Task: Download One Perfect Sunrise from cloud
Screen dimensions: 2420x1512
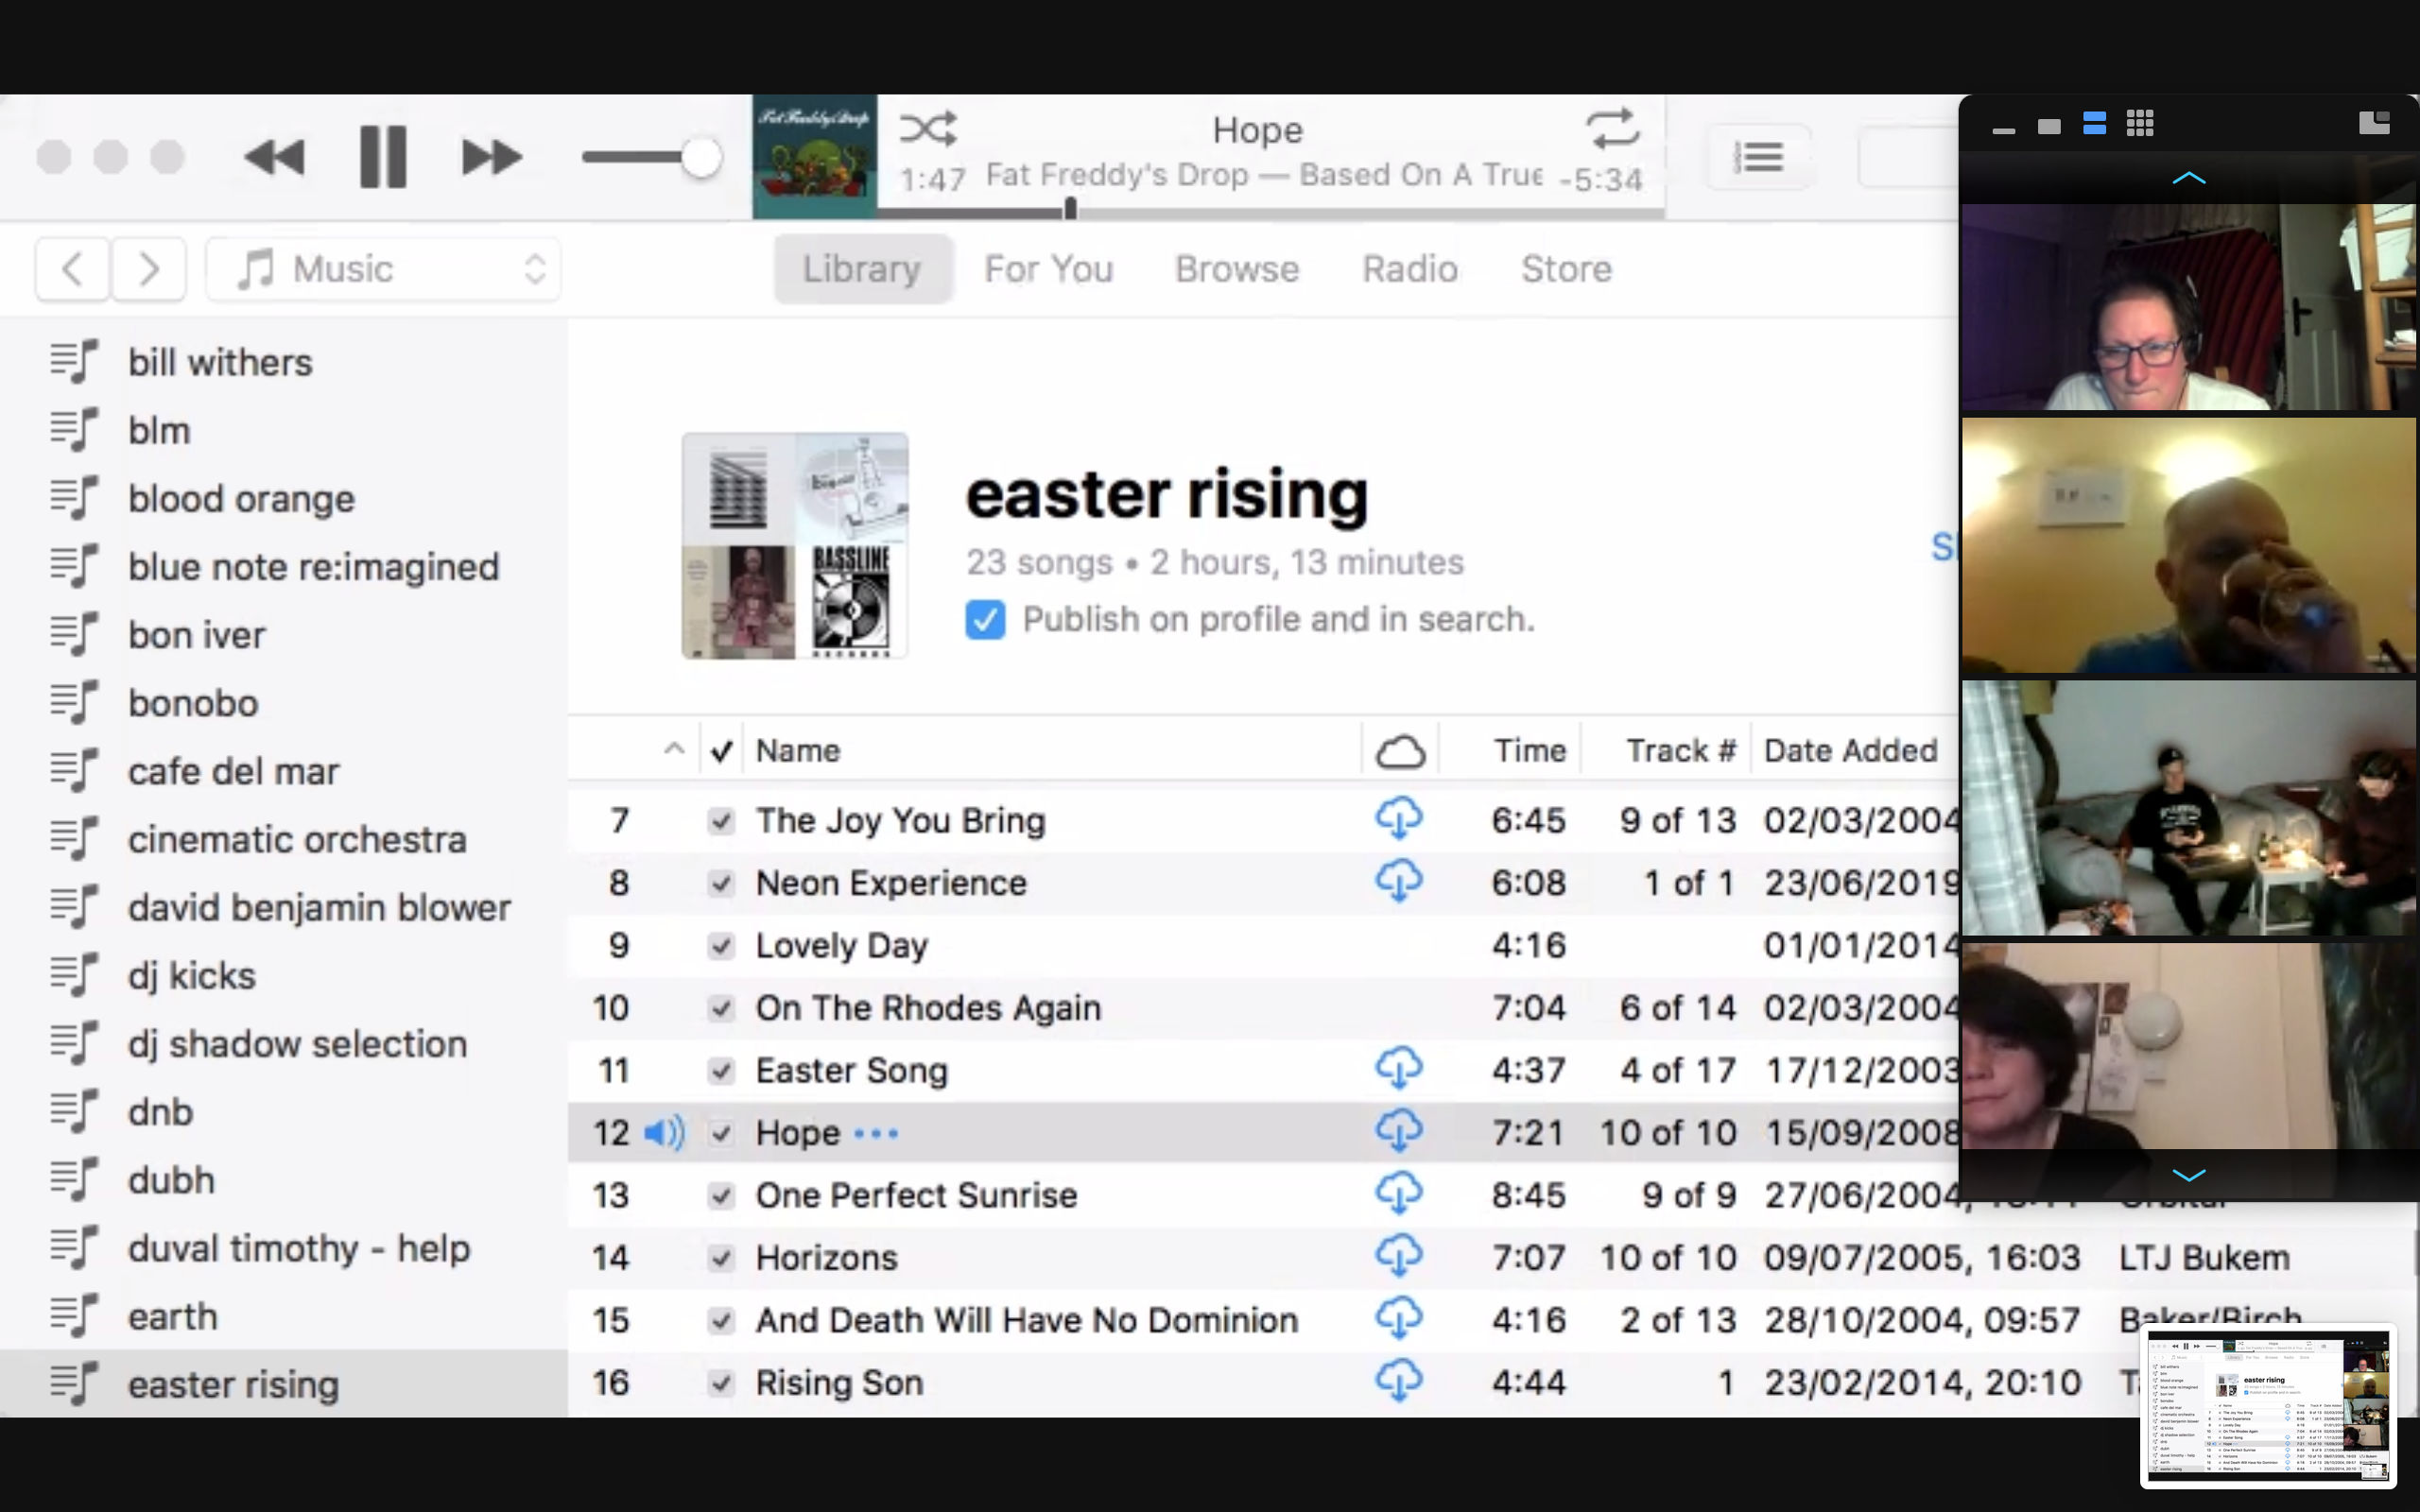Action: 1399,1194
